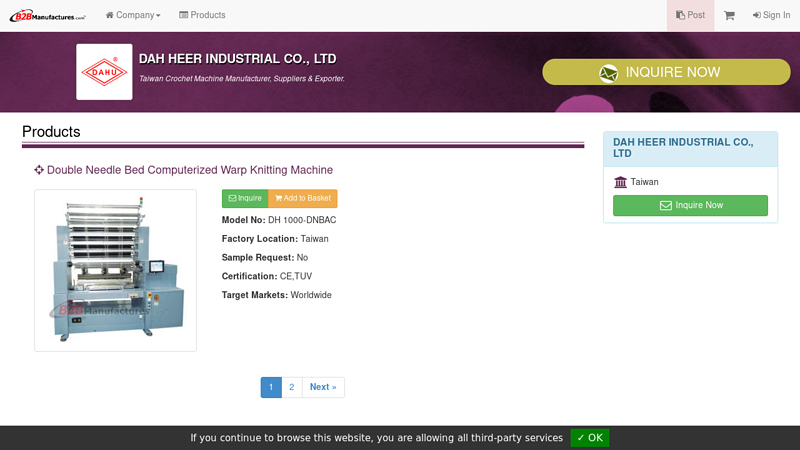Go to page 2 of products

tap(291, 387)
